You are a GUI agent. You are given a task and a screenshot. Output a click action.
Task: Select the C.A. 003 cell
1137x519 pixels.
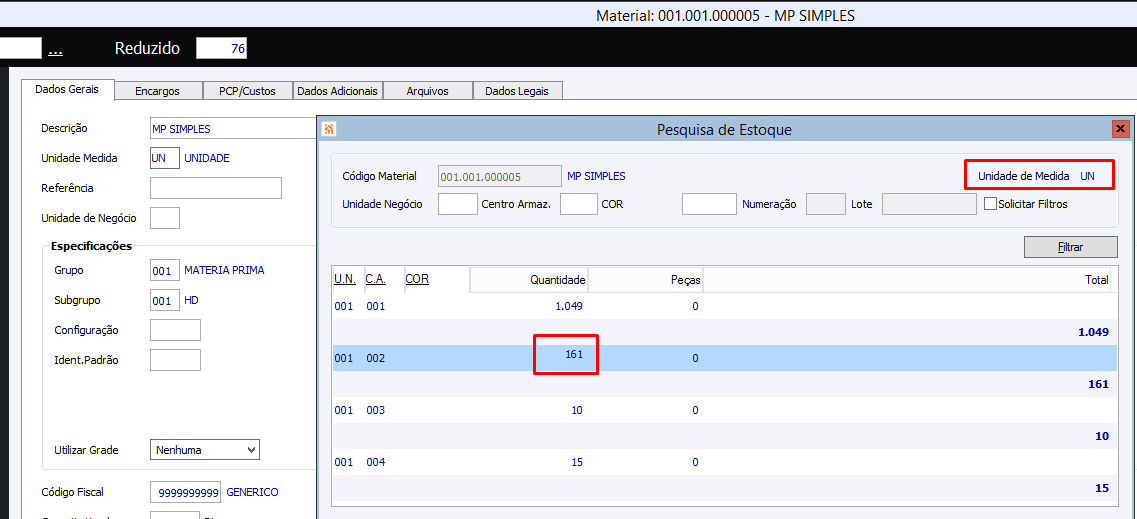[x=376, y=410]
